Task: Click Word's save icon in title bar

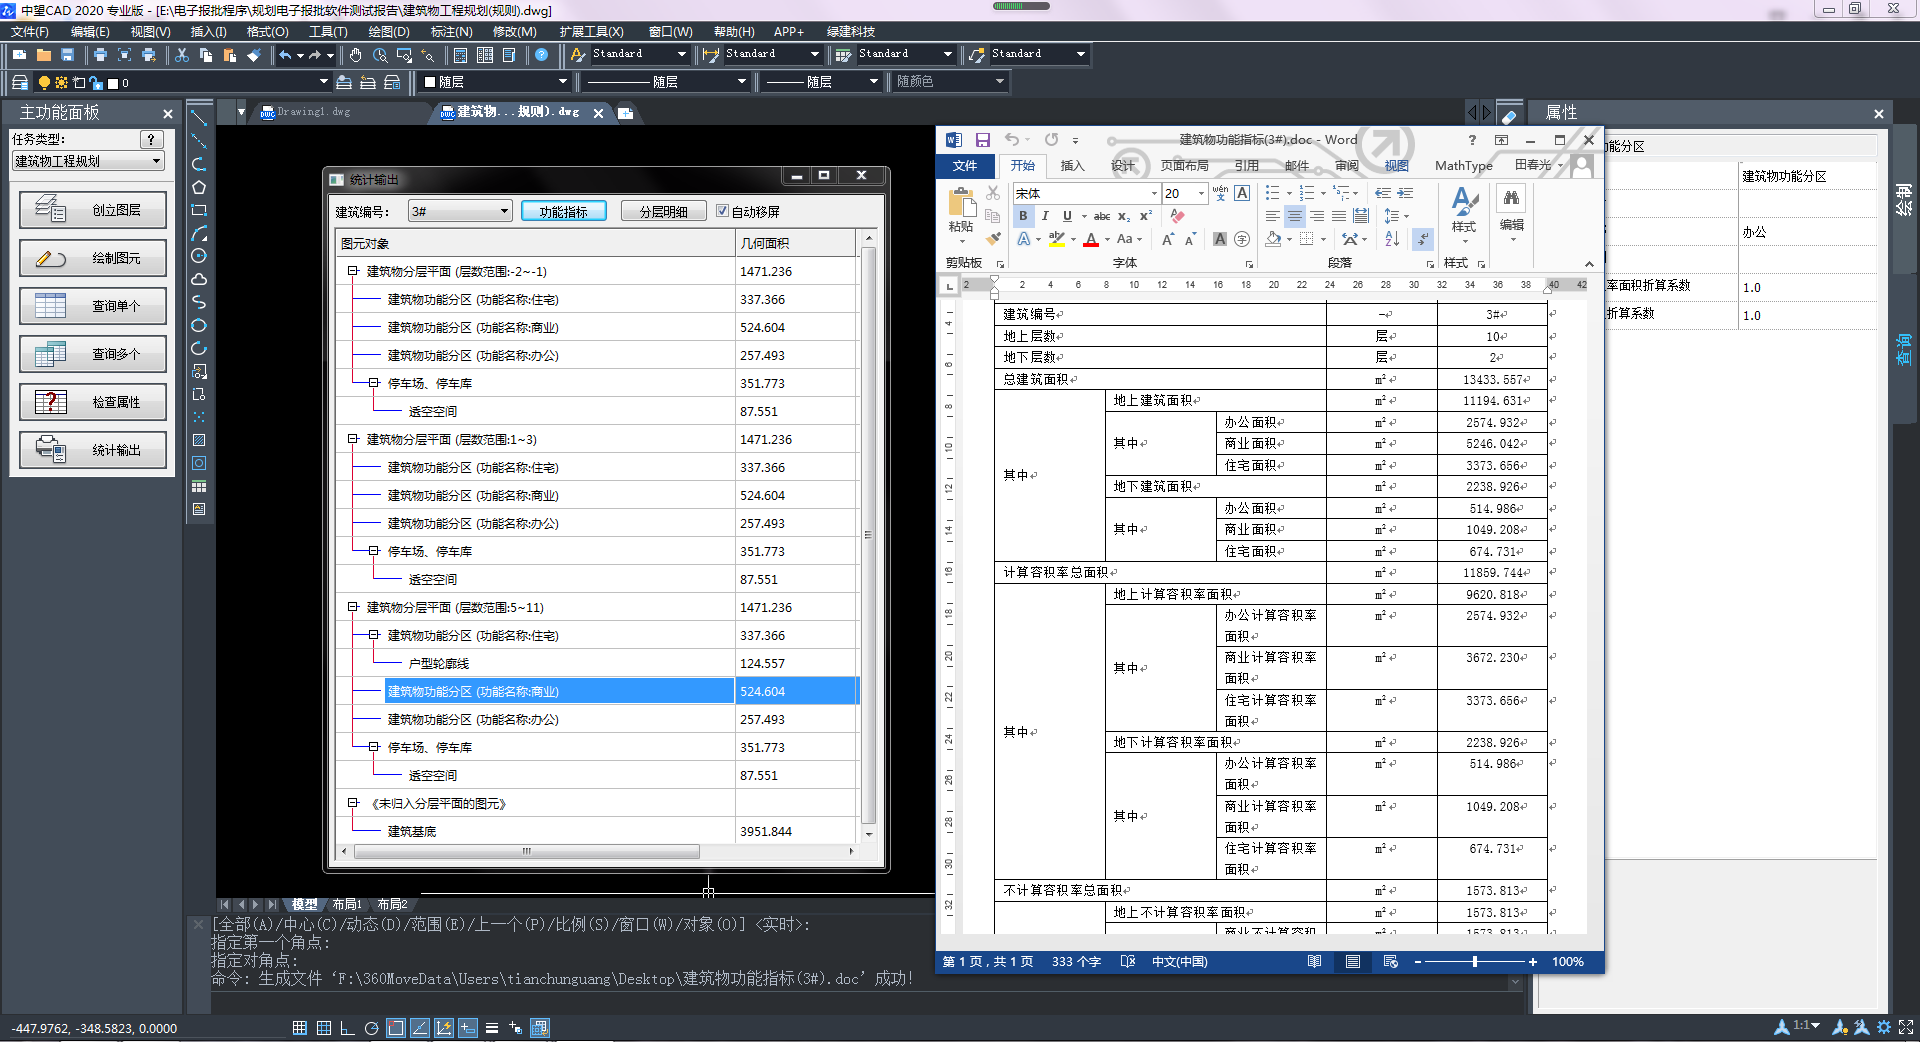Action: pyautogui.click(x=982, y=140)
